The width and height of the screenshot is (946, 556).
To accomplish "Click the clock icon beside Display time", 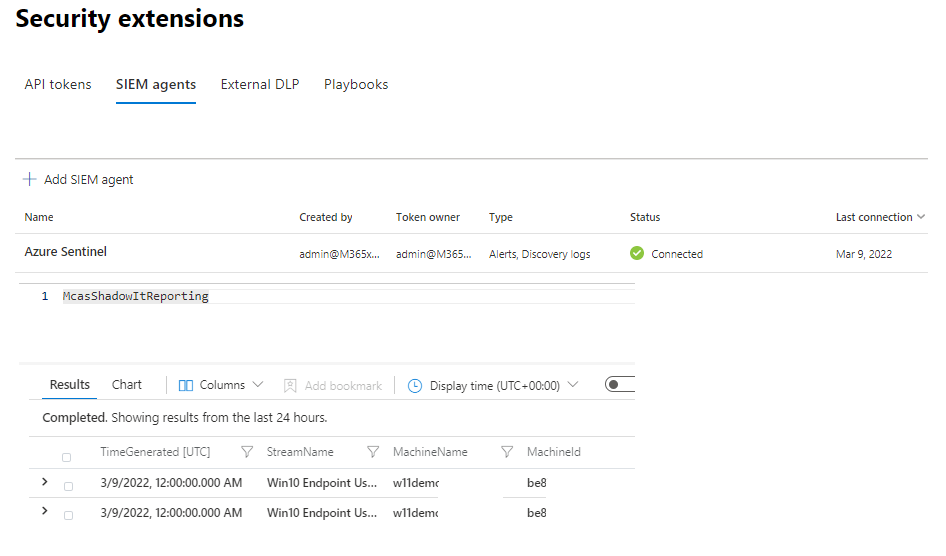I will [x=415, y=385].
